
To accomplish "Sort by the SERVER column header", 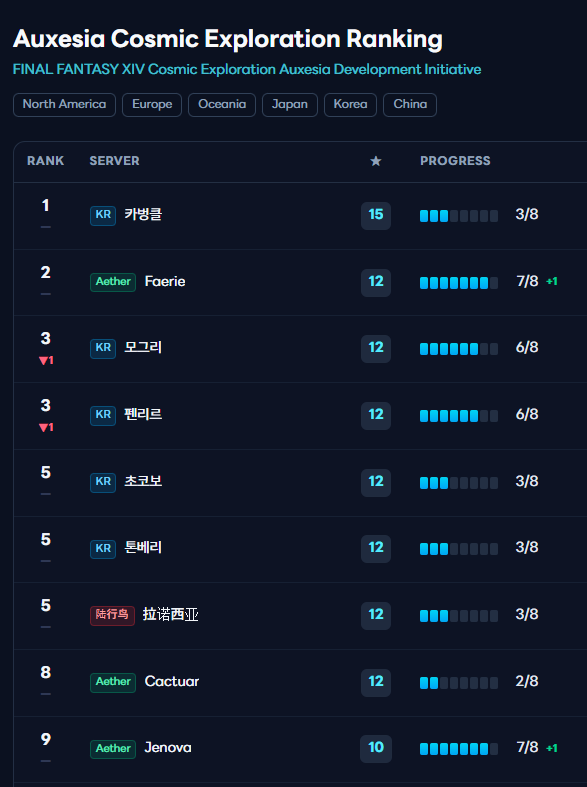I will coord(114,161).
